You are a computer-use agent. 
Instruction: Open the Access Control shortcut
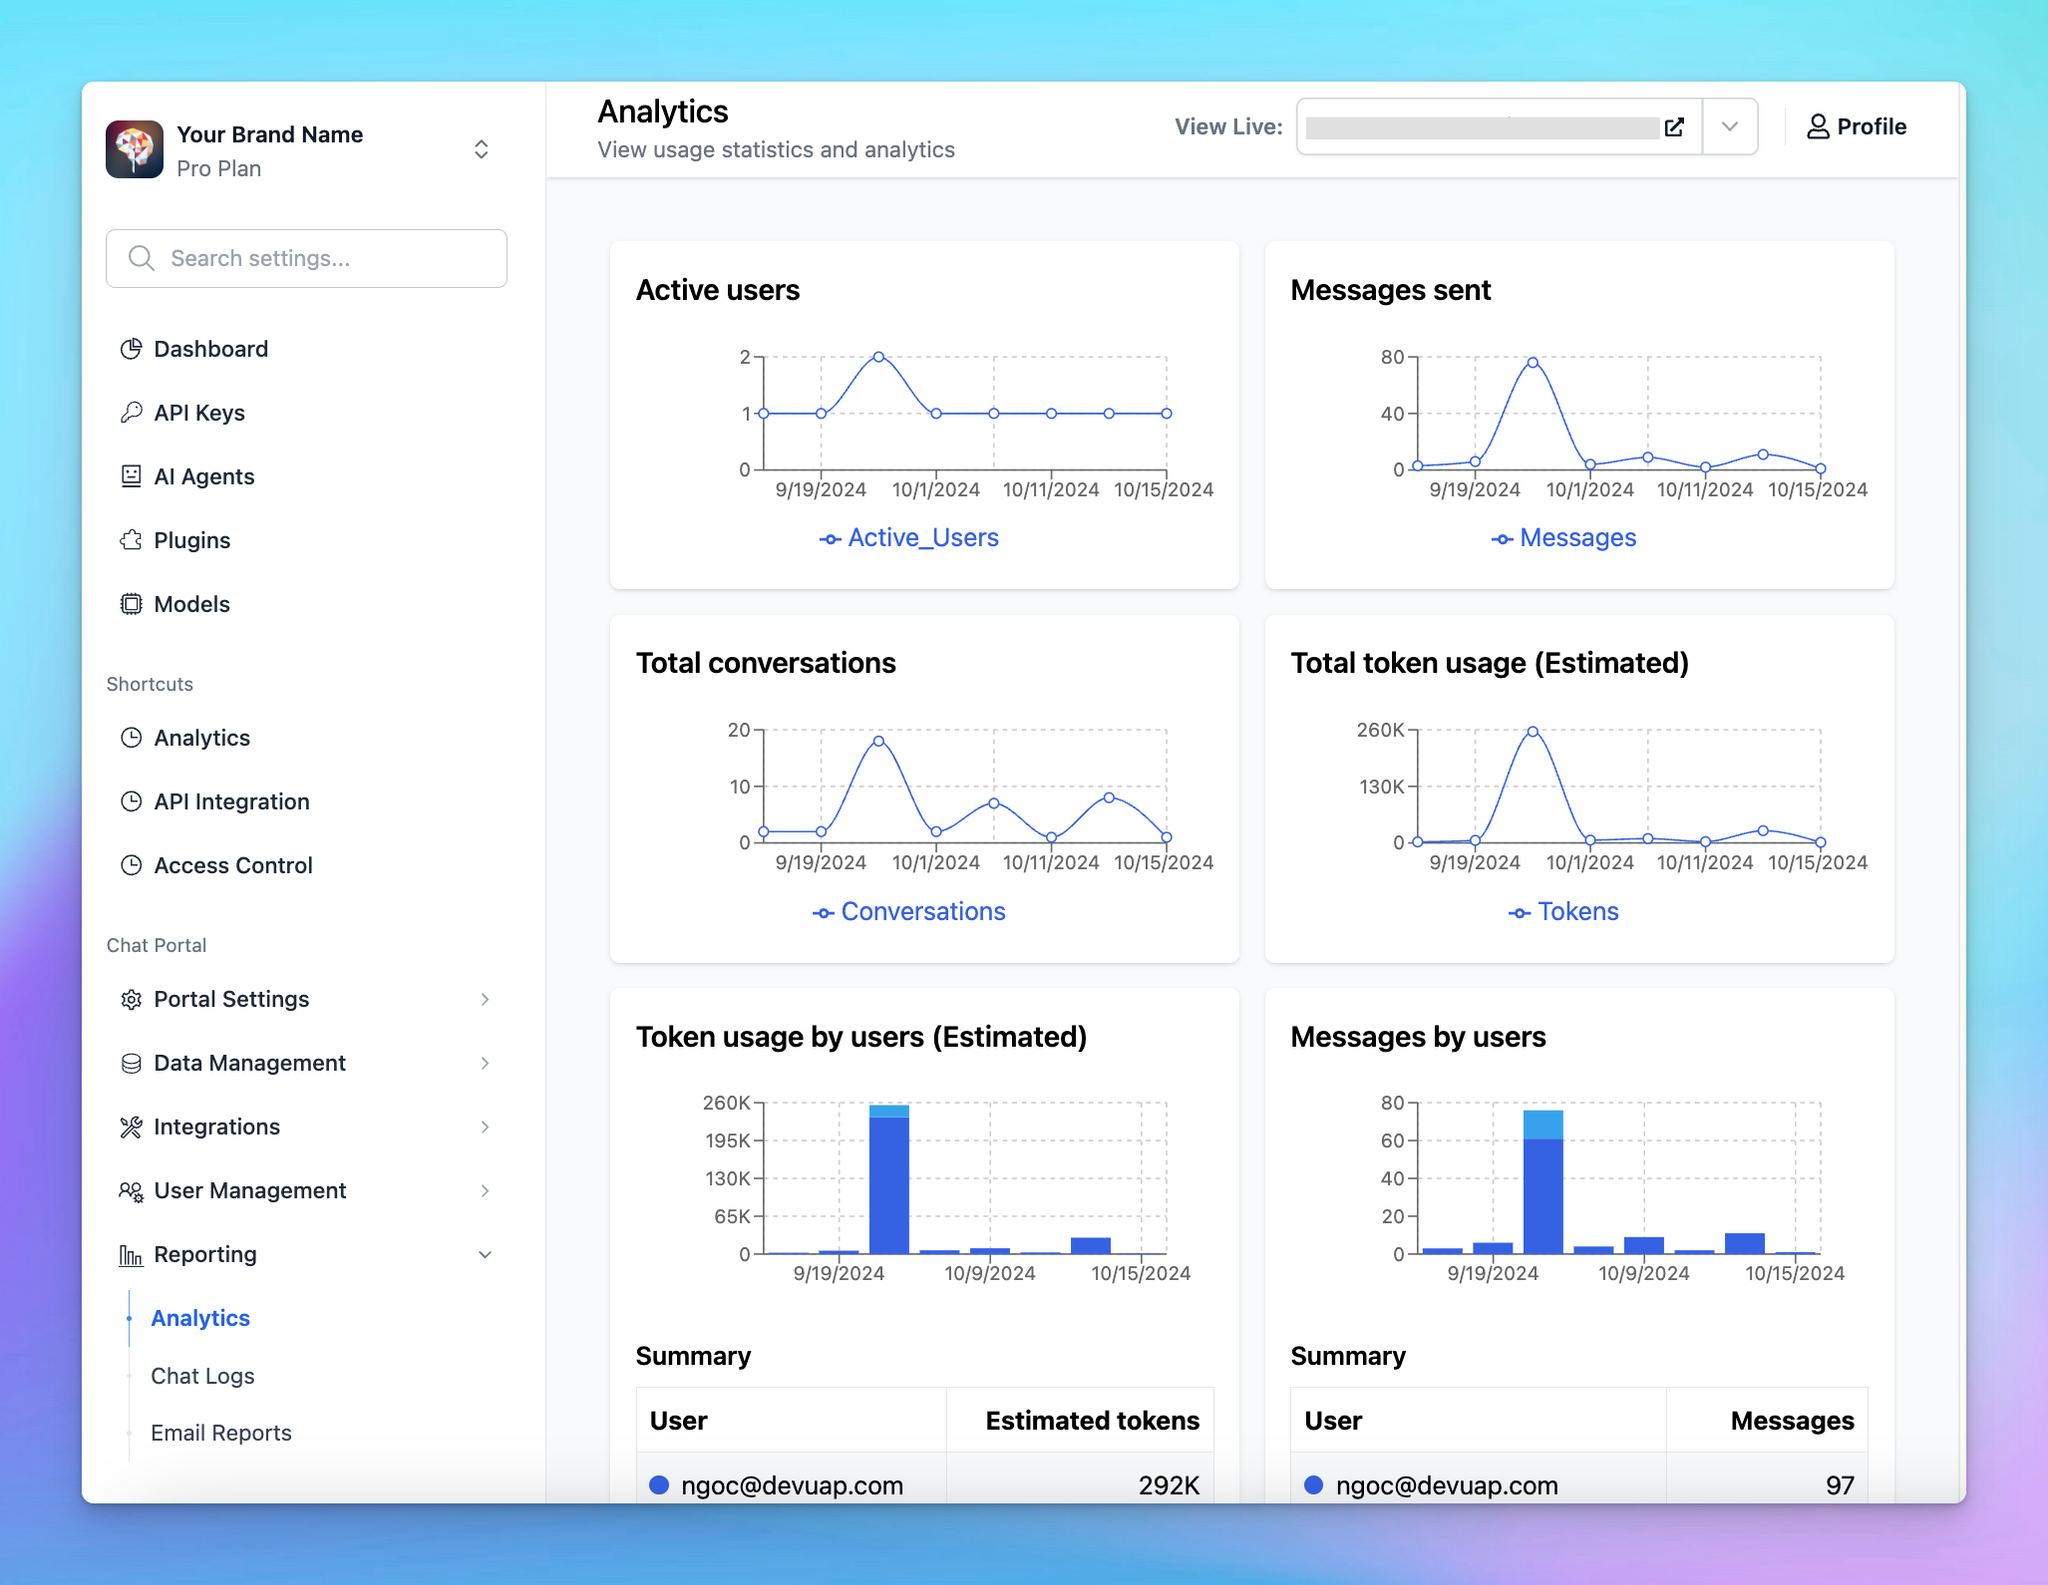coord(233,866)
